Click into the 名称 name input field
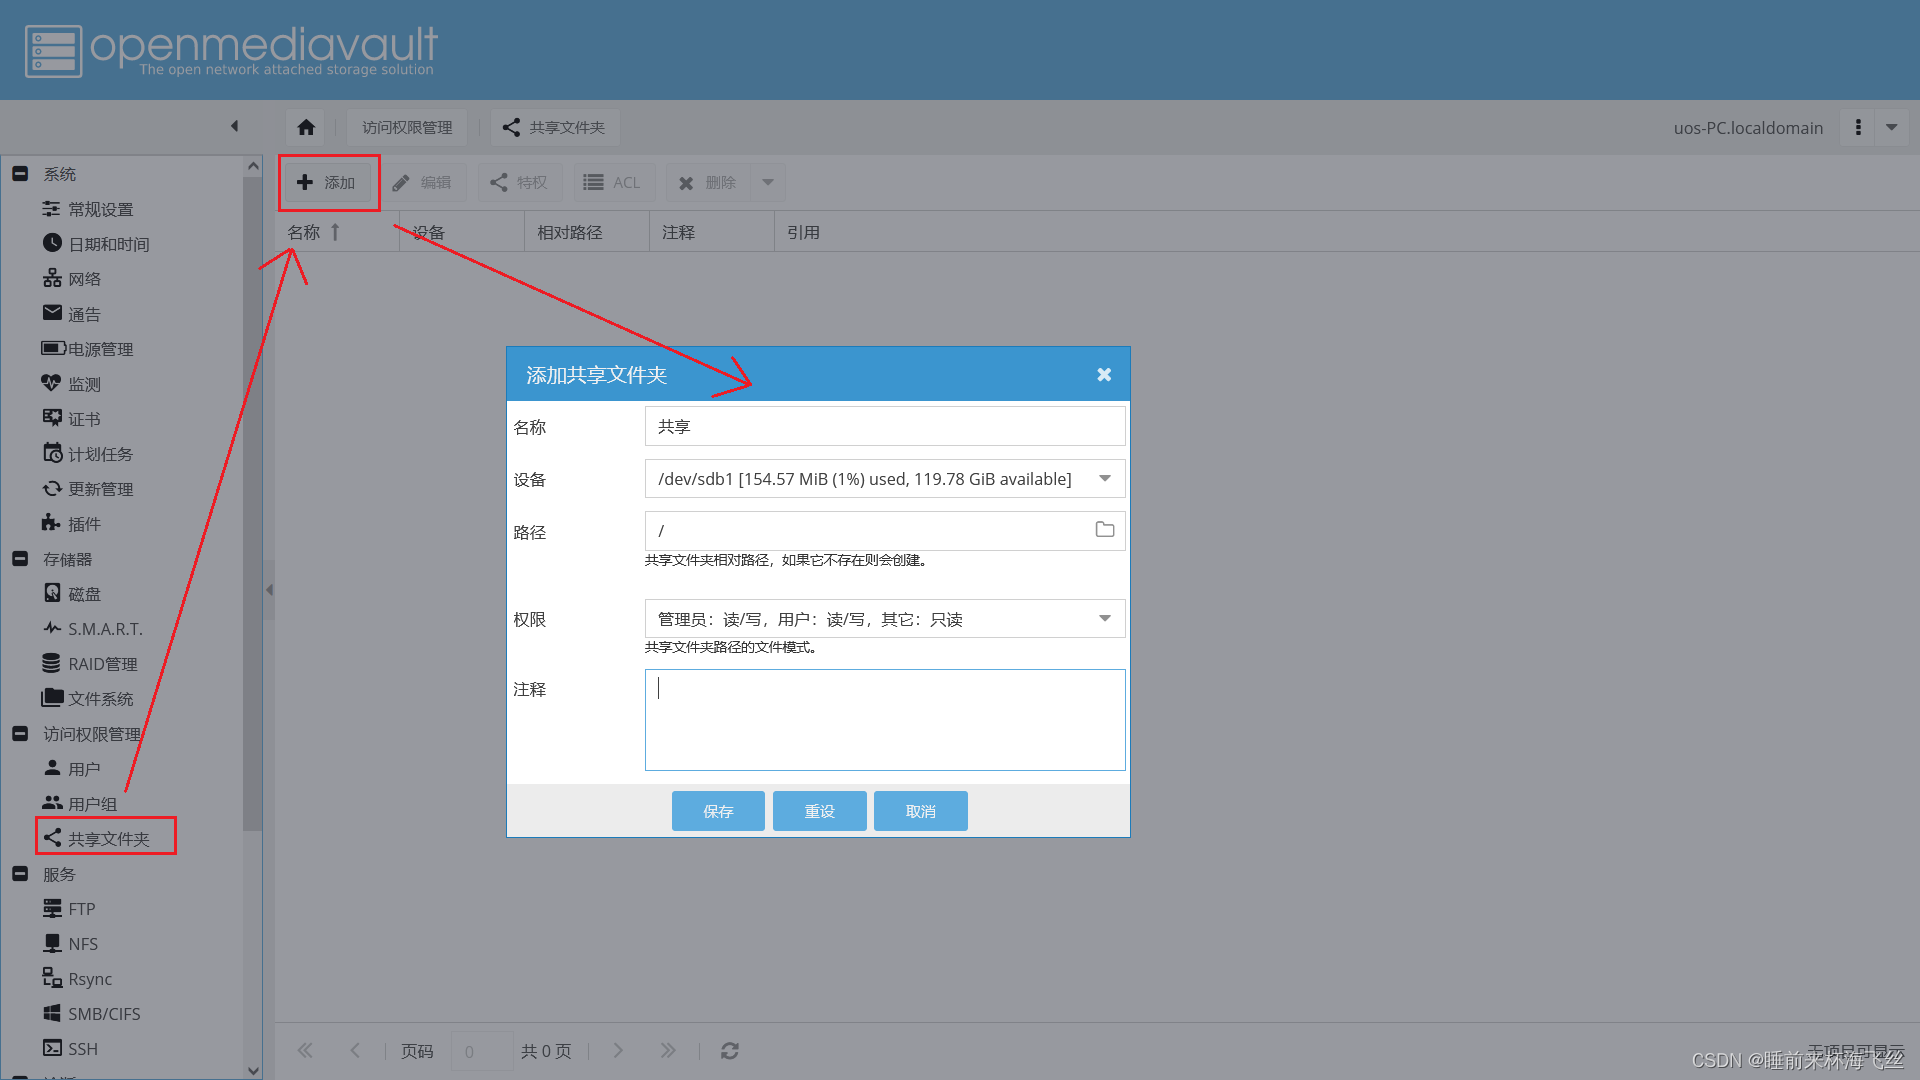The image size is (1920, 1080). click(884, 427)
